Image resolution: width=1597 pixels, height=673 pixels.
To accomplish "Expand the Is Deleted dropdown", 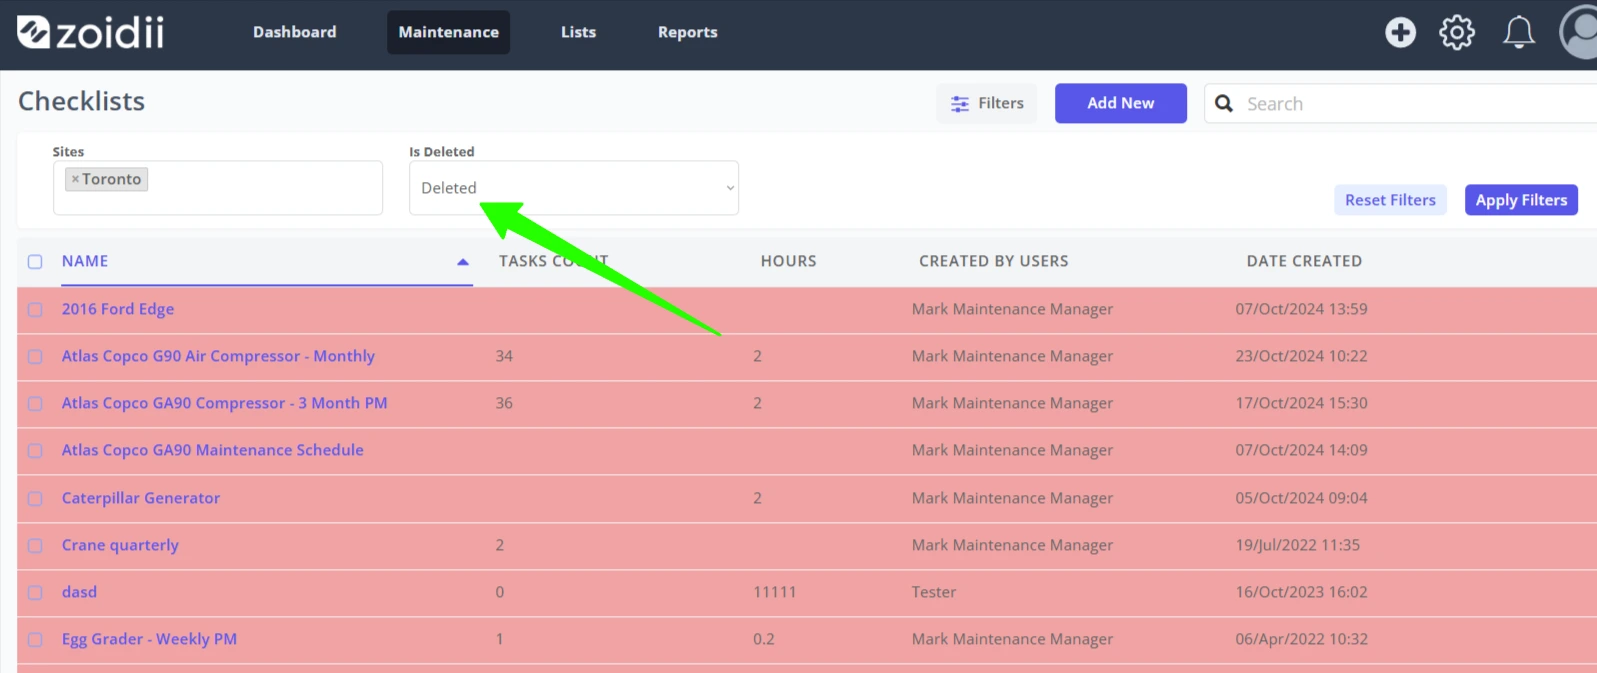I will 574,188.
